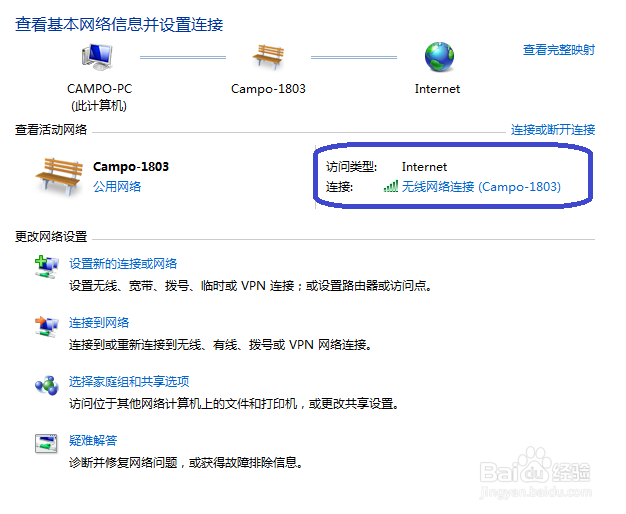Viewport: 626px width, 514px height.
Task: Click the 公用网络 network type link
Action: pyautogui.click(x=117, y=187)
